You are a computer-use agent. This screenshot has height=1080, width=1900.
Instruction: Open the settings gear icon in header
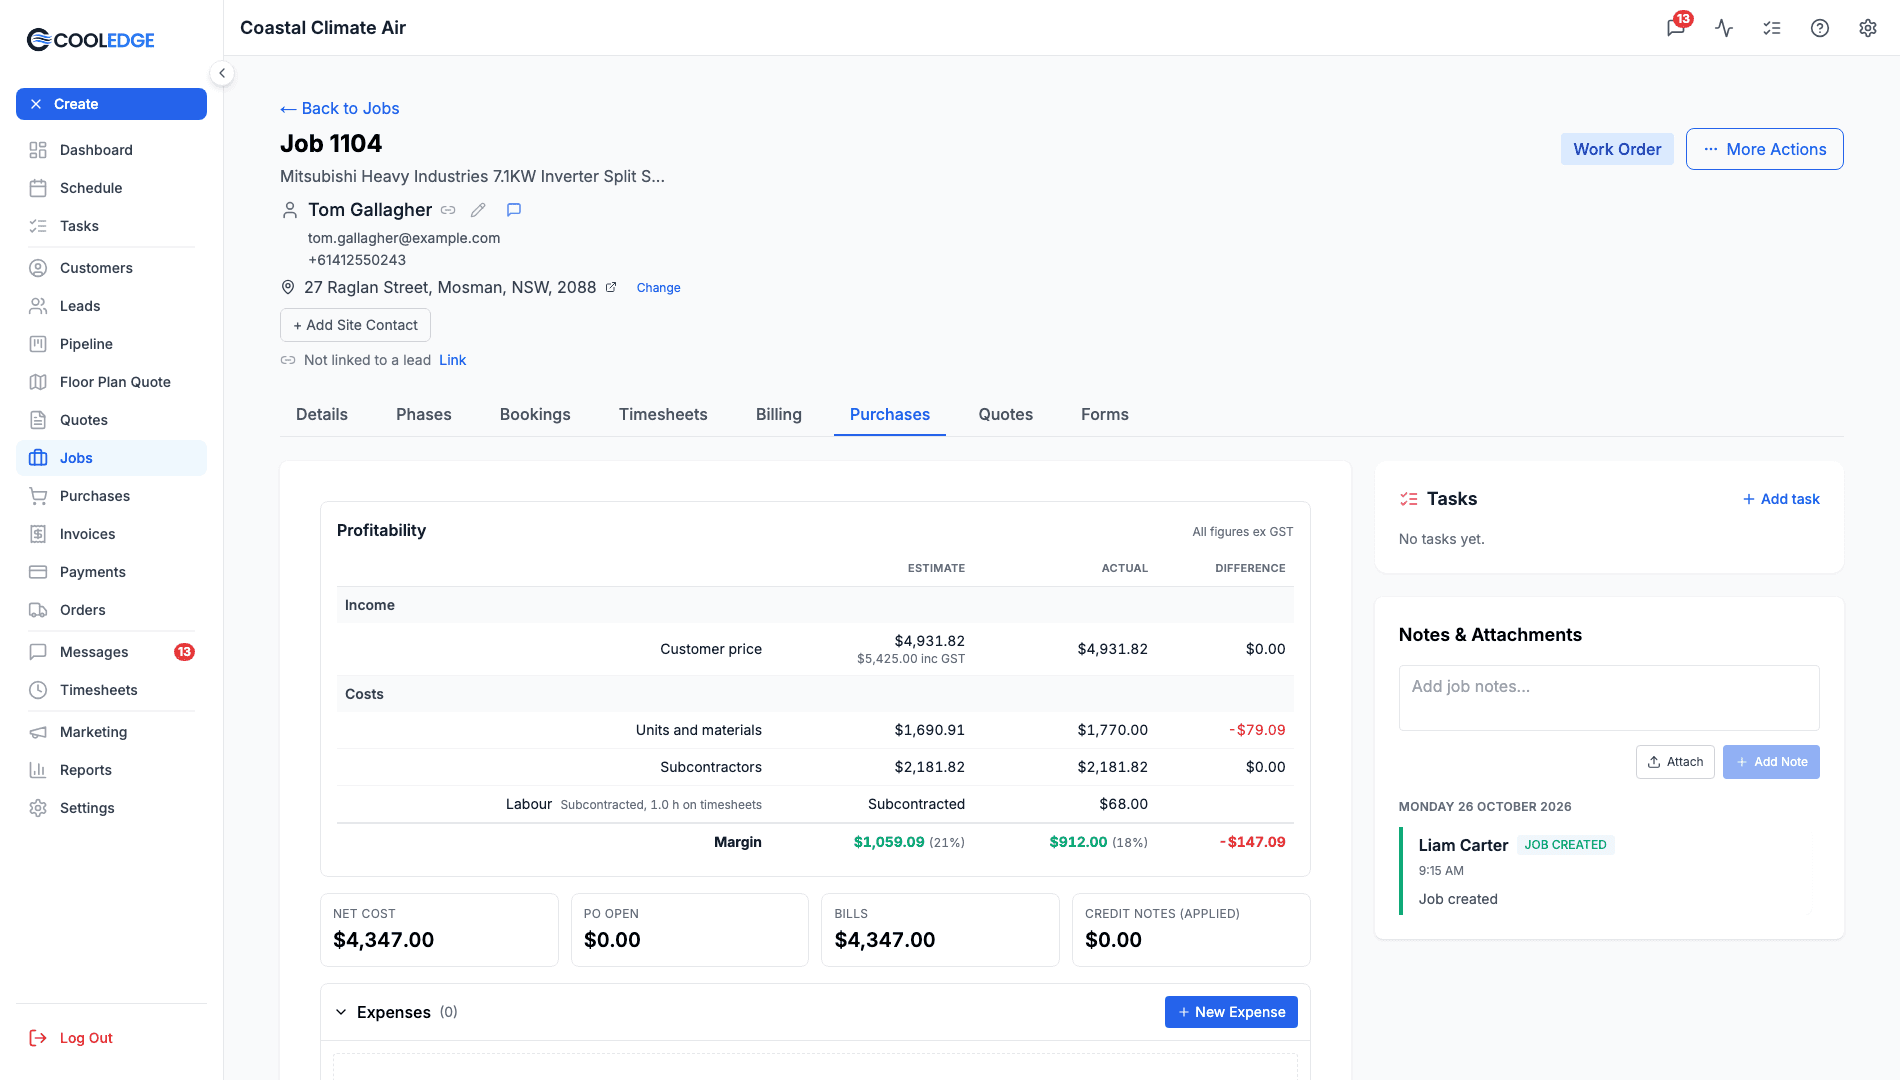click(x=1868, y=28)
